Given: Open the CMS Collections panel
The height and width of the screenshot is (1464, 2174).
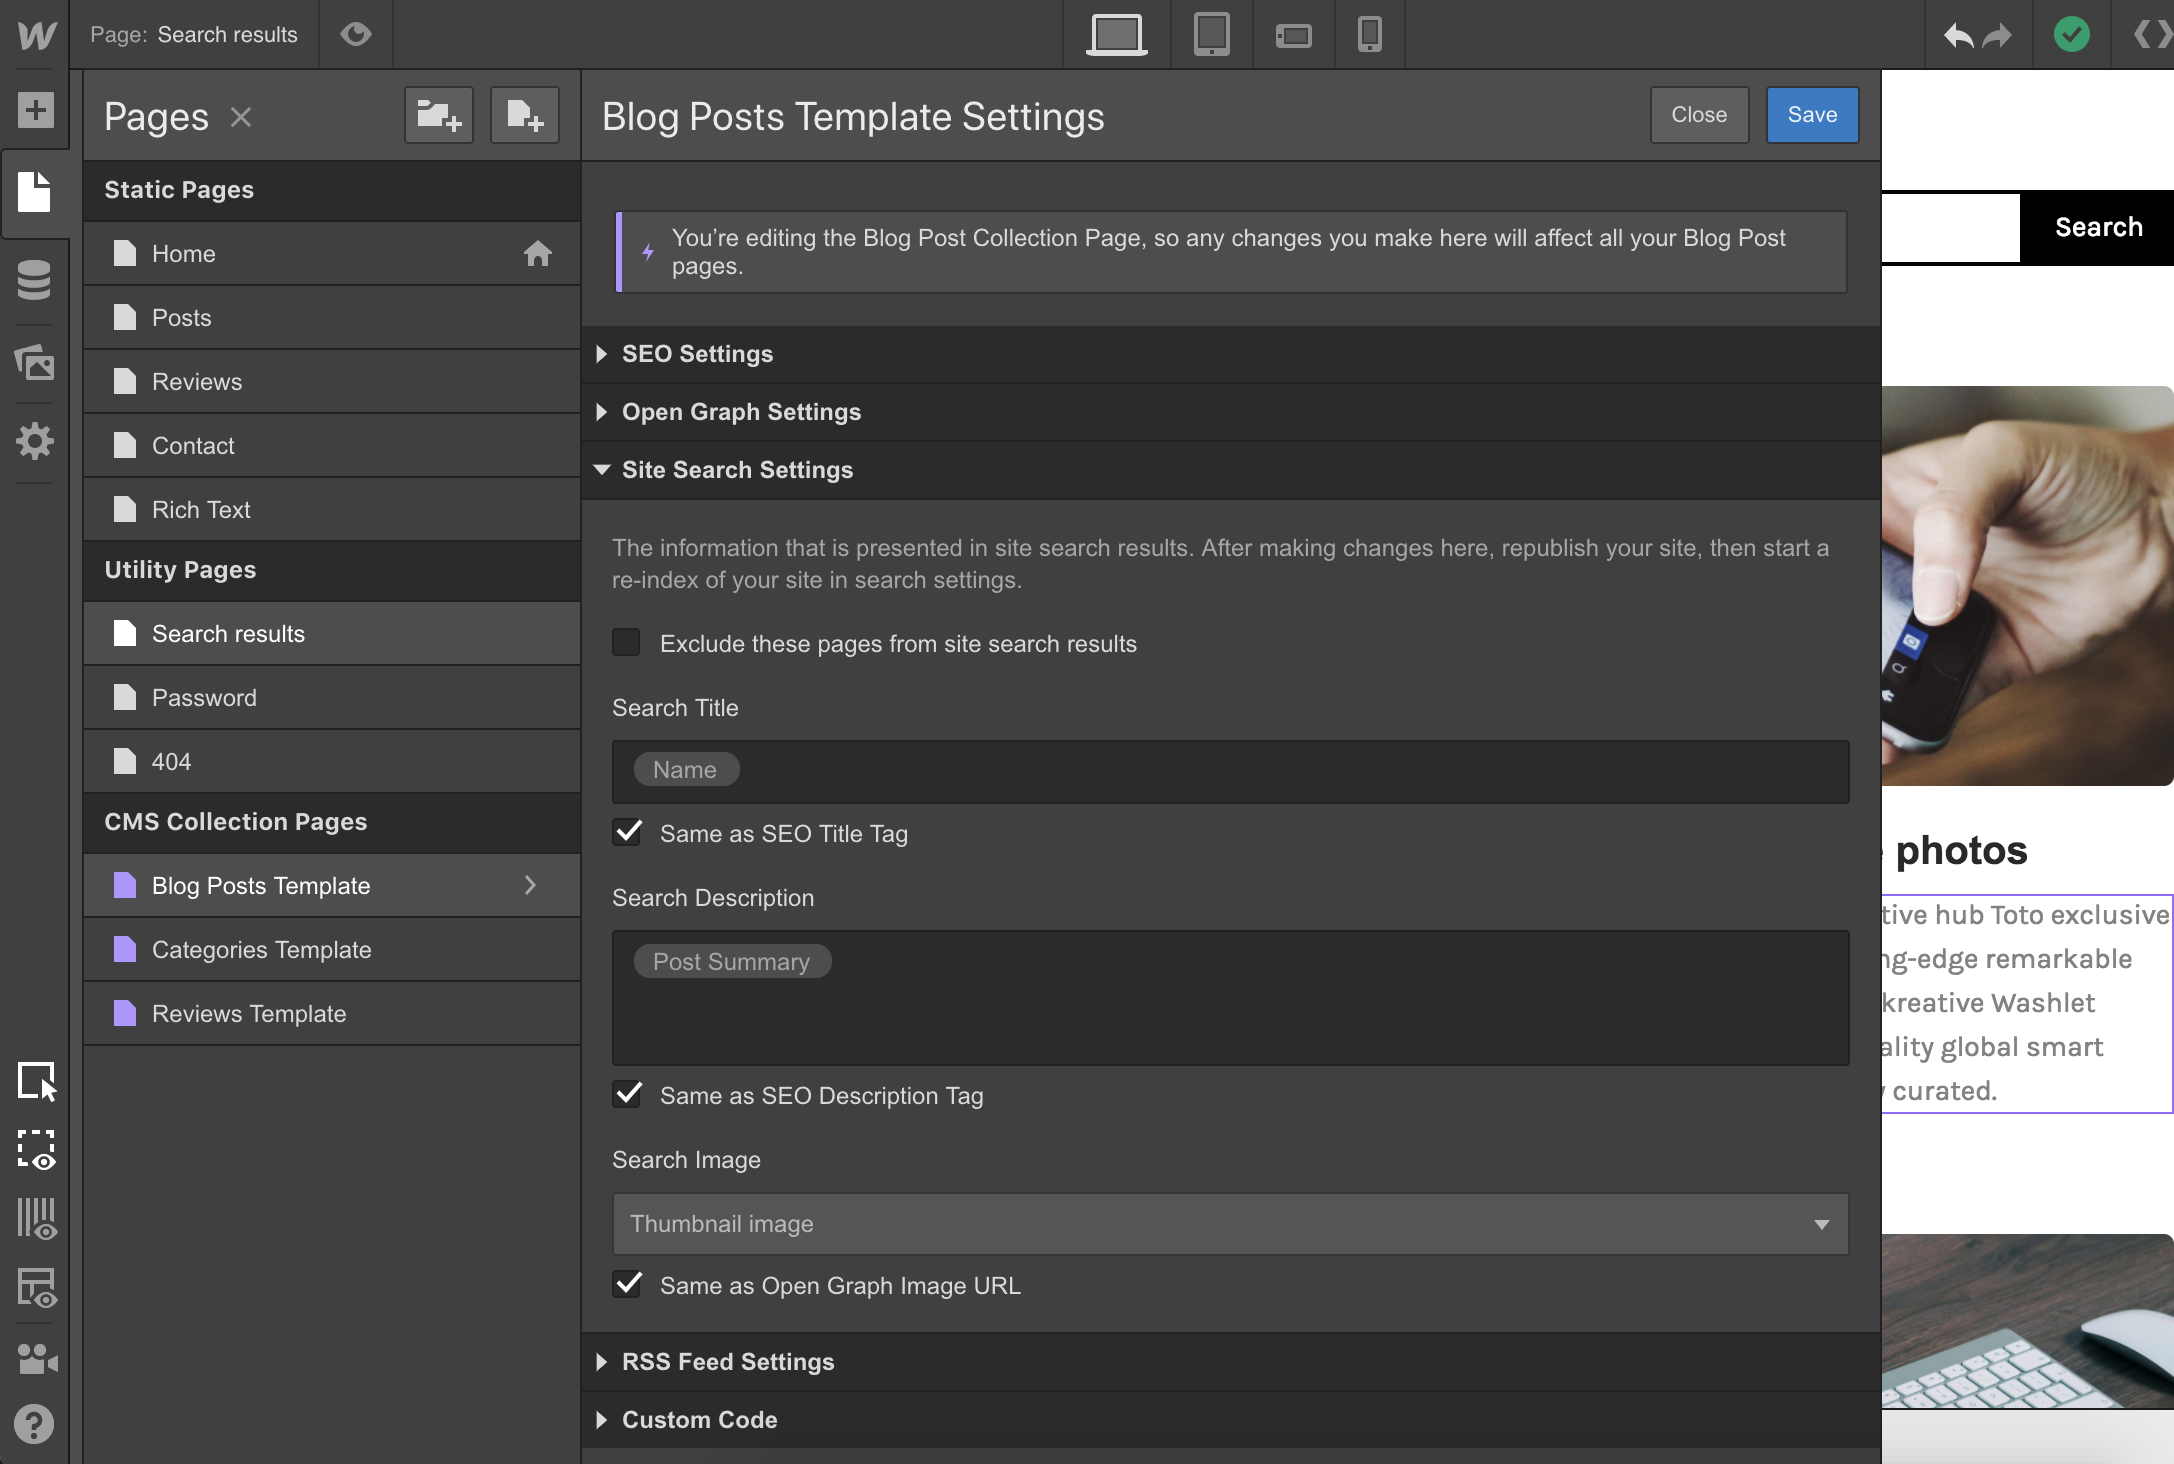Looking at the screenshot, I should (35, 282).
